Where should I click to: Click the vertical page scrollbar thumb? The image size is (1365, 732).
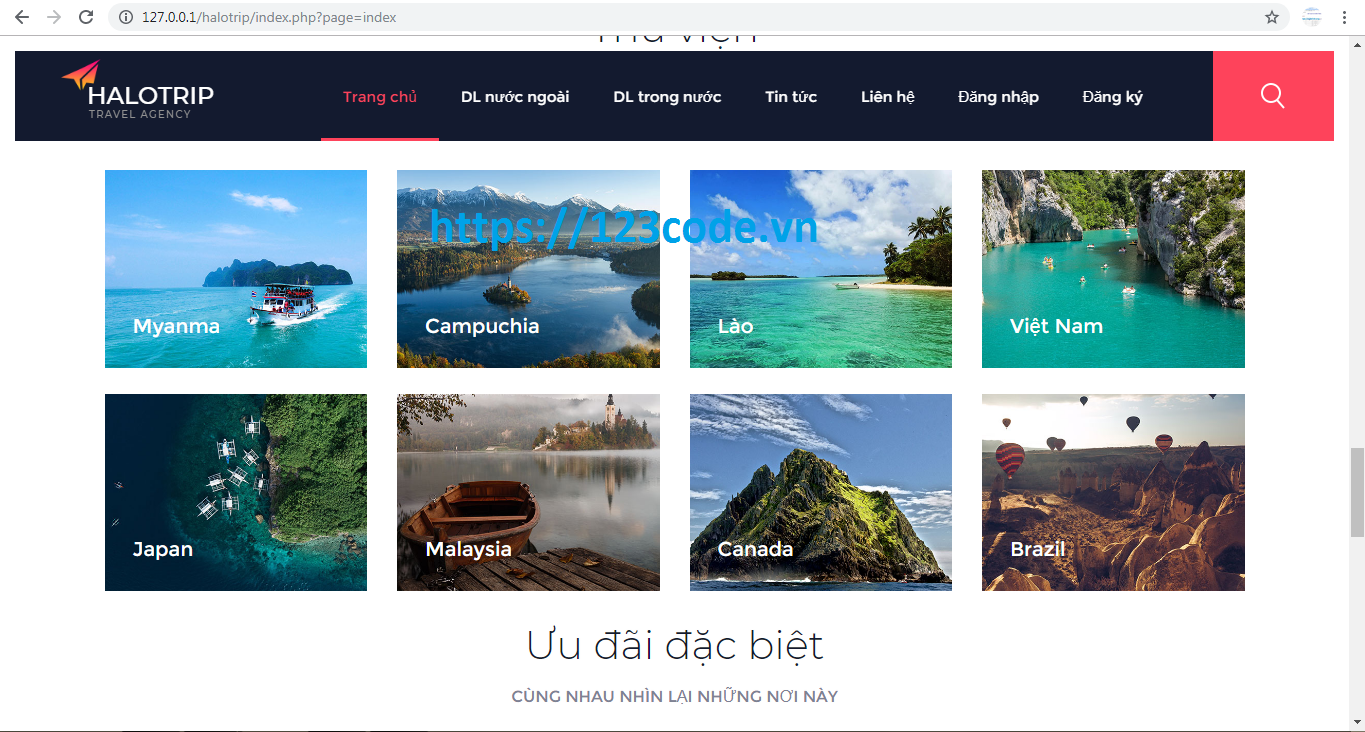click(1356, 492)
